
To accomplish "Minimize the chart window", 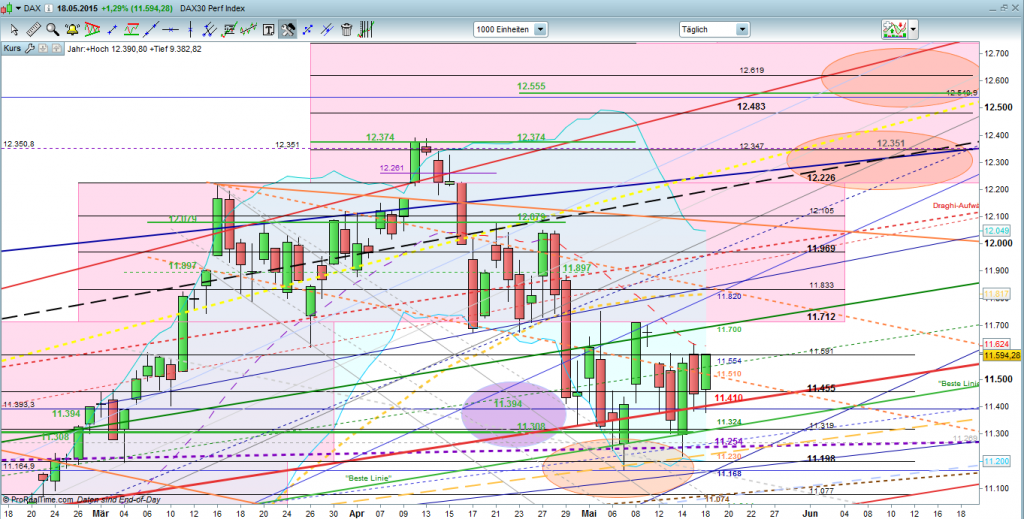I will 993,8.
